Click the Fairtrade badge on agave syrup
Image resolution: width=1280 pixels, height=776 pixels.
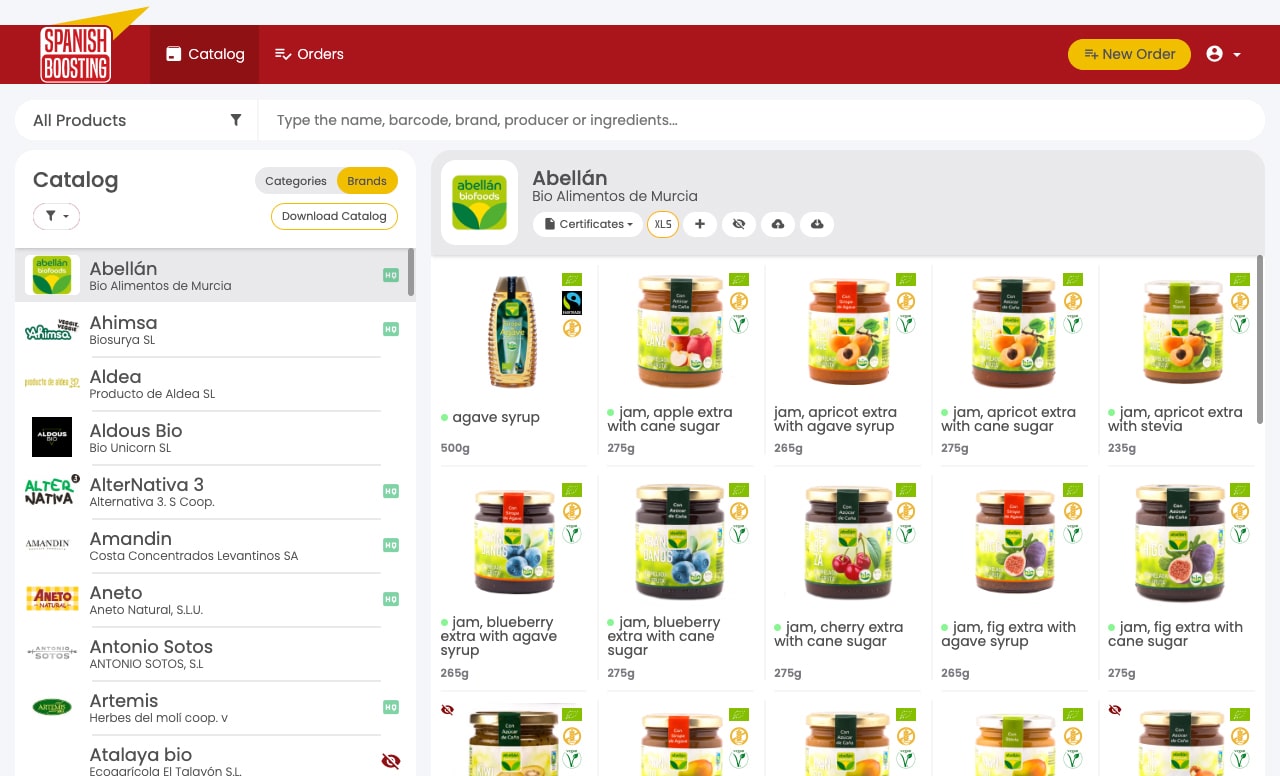[x=571, y=303]
